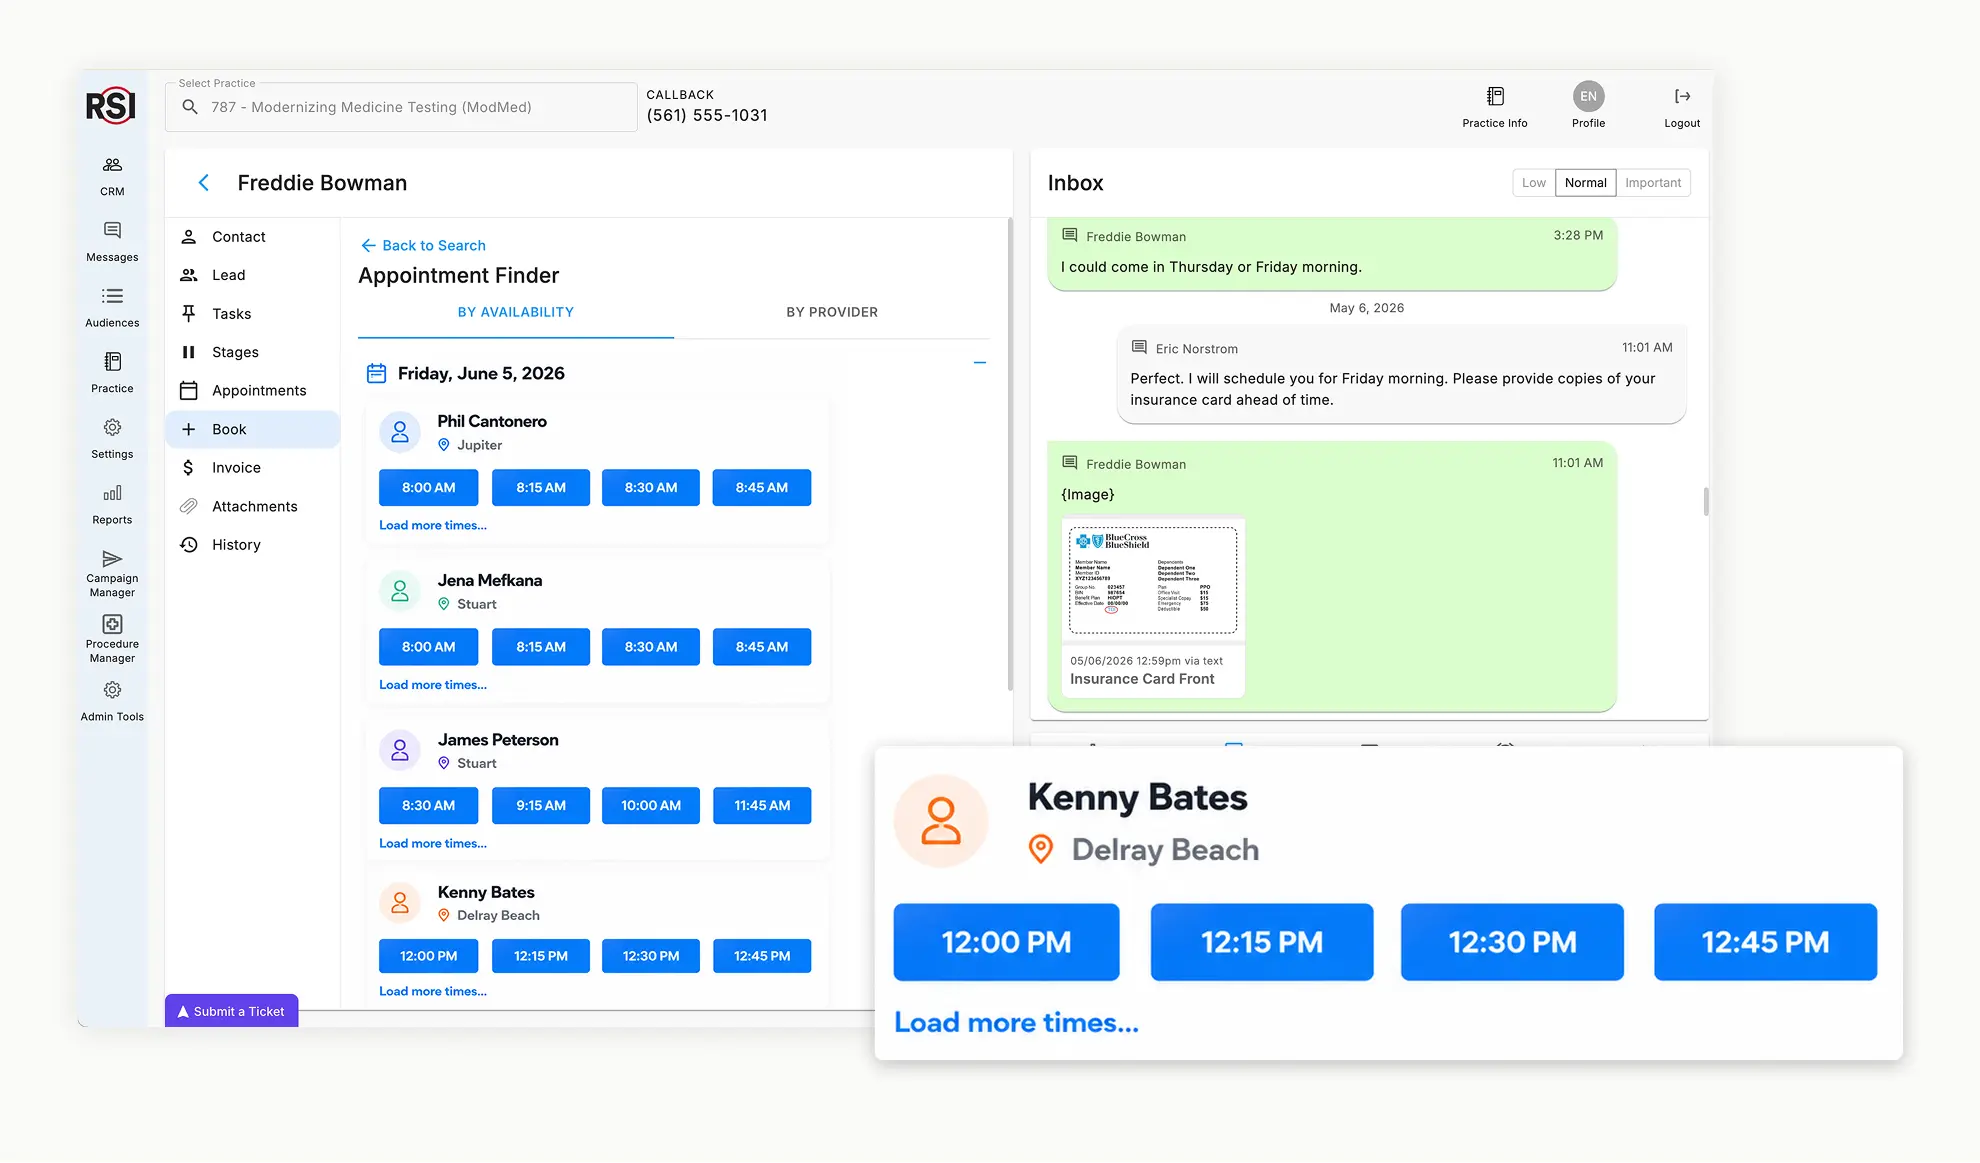Book Phil Cantonero at 8:00 AM
Image resolution: width=1980 pixels, height=1163 pixels.
[x=428, y=487]
